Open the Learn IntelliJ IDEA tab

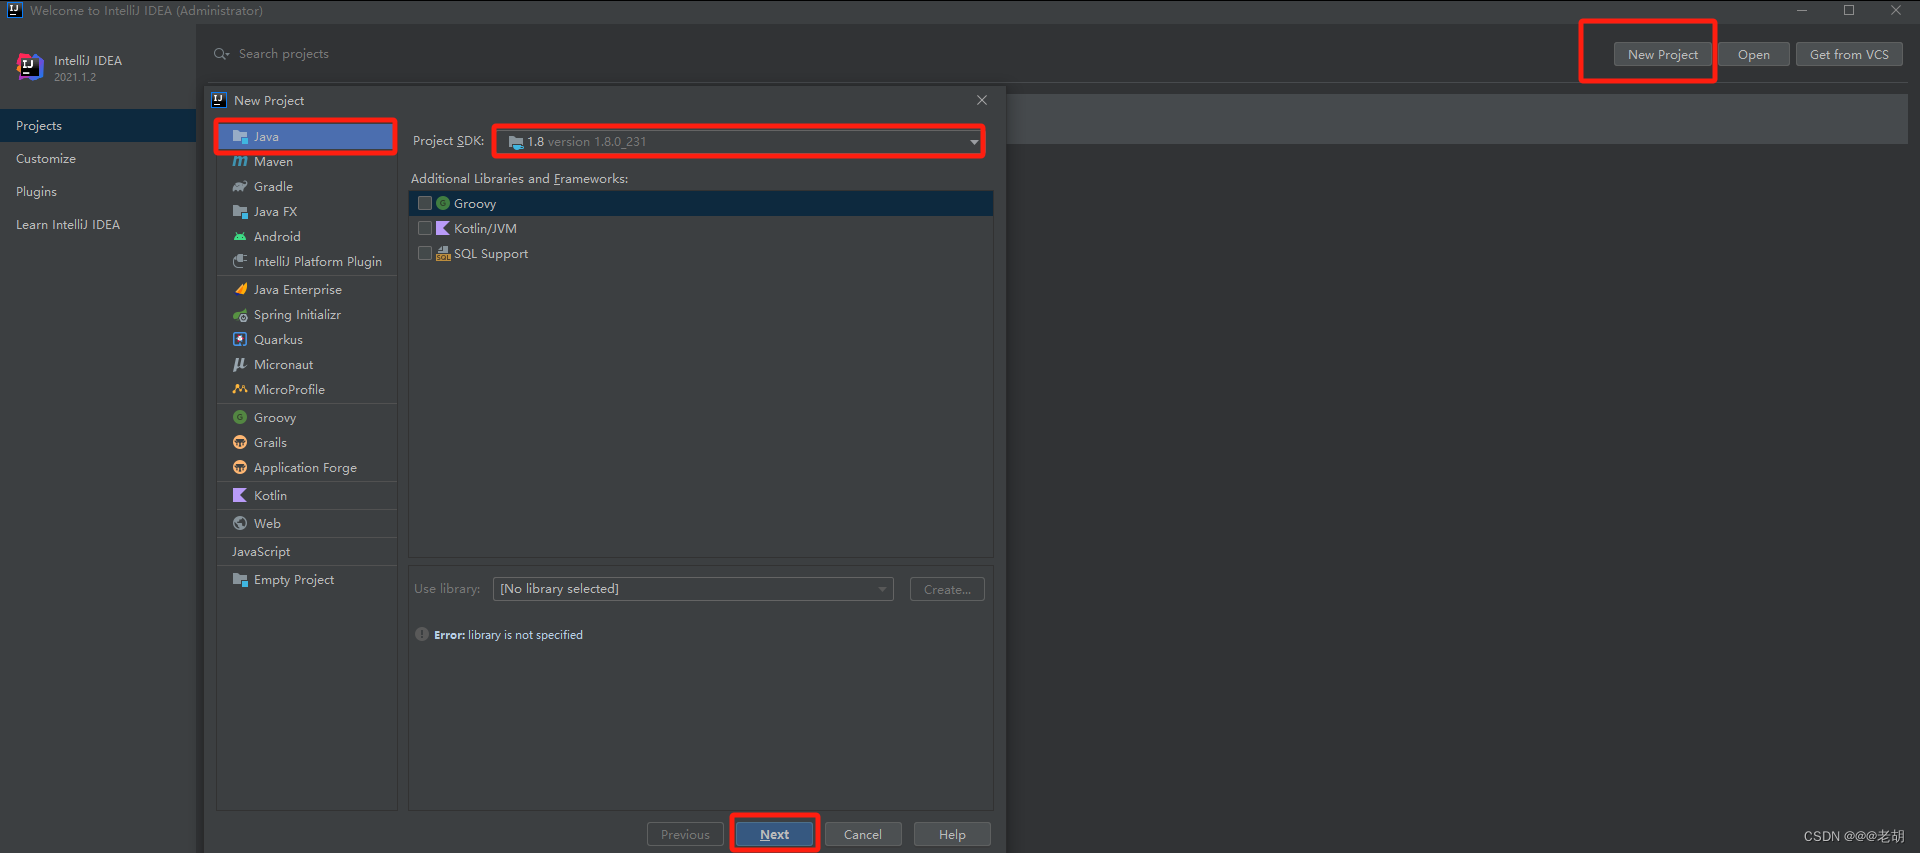98,224
